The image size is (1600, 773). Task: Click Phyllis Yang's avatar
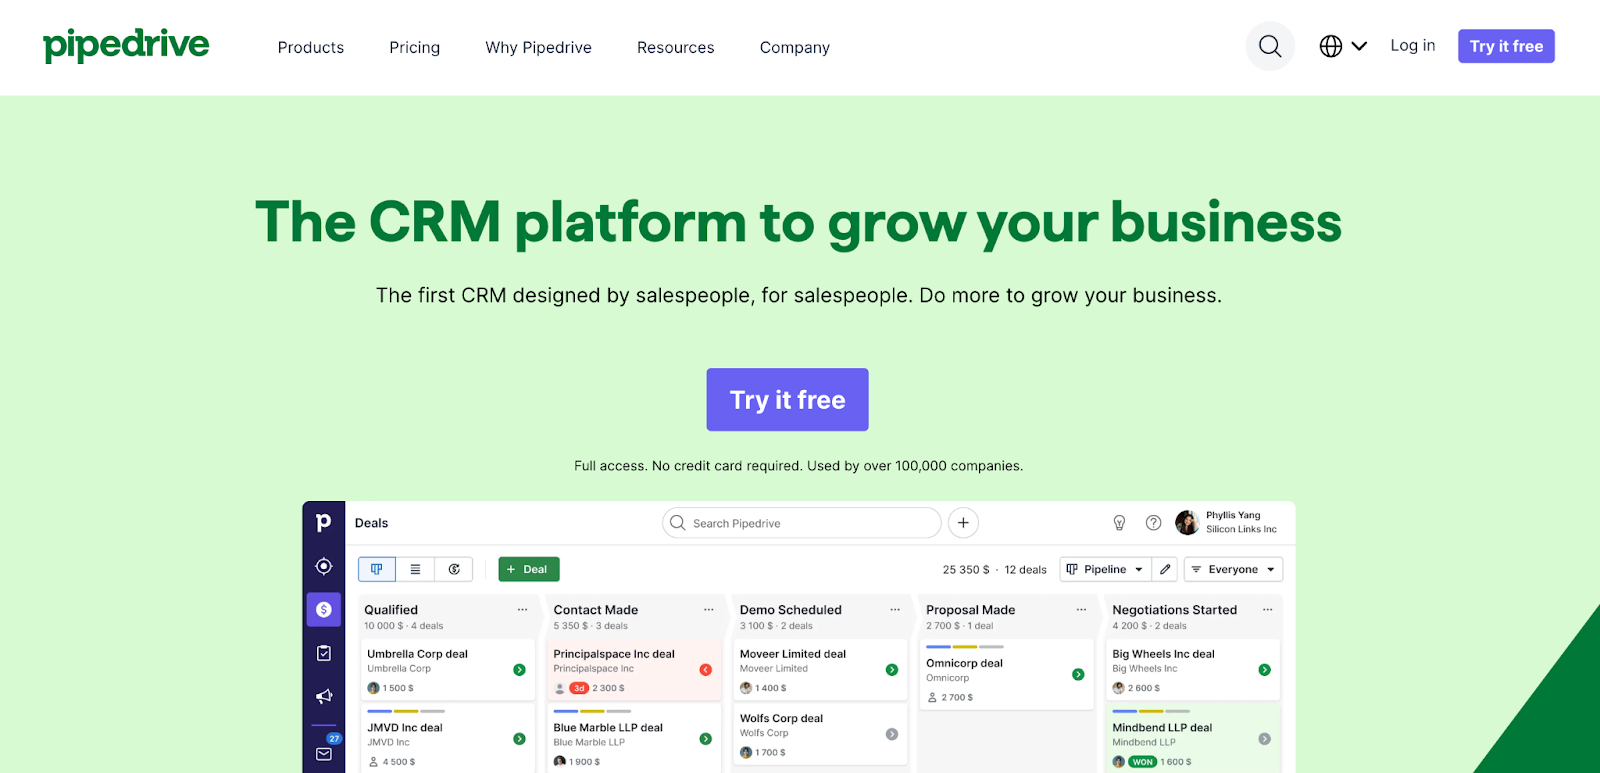[x=1187, y=522]
